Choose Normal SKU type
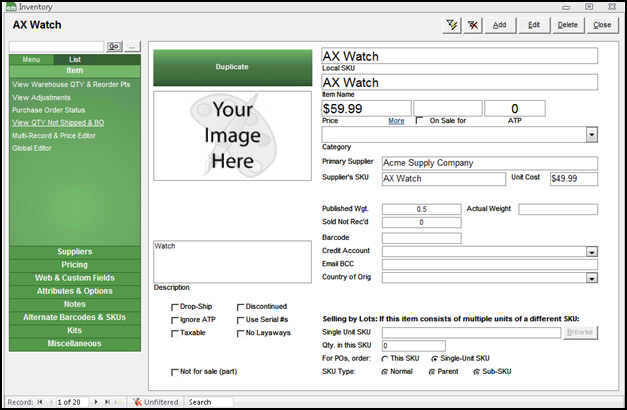 pyautogui.click(x=385, y=372)
